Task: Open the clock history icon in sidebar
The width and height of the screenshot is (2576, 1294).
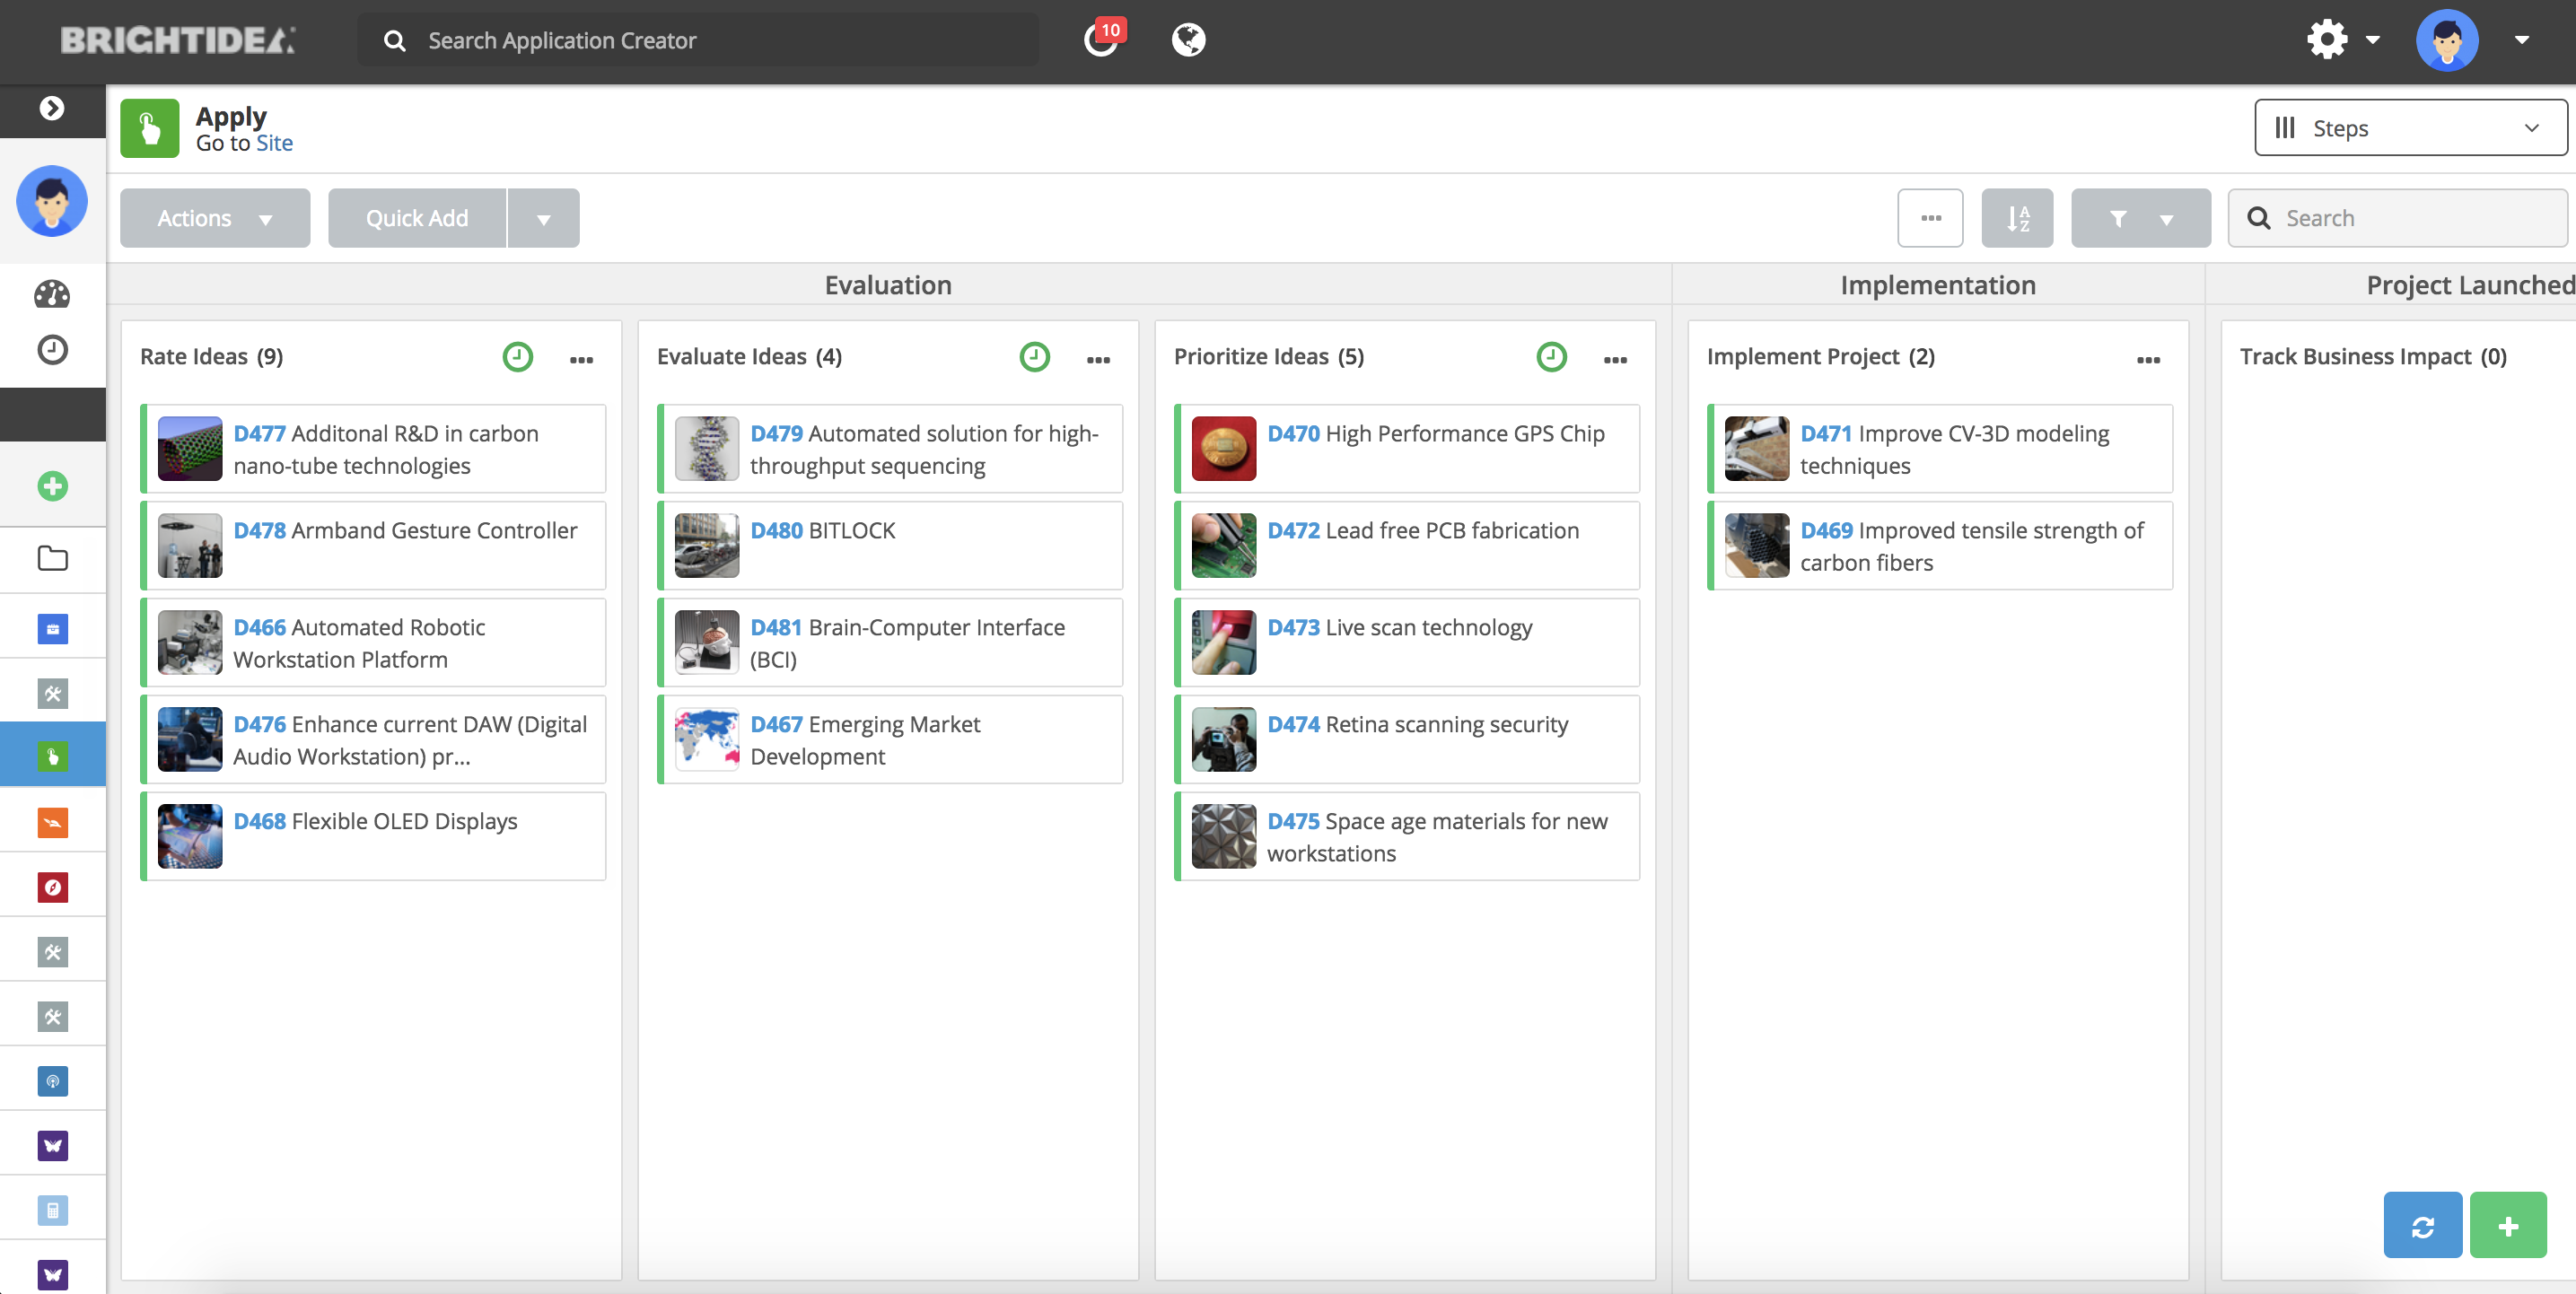Action: [52, 349]
